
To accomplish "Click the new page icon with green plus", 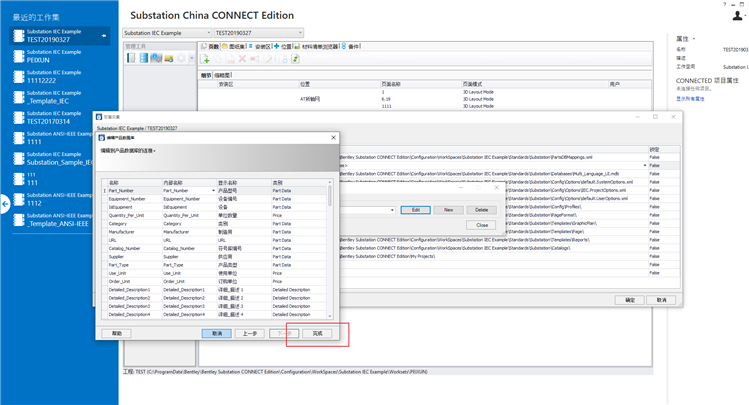I will pyautogui.click(x=205, y=59).
